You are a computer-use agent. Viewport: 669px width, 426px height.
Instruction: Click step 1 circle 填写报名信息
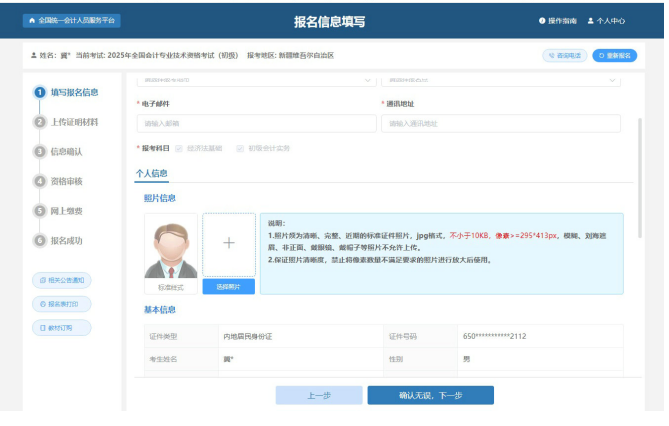[x=39, y=92]
